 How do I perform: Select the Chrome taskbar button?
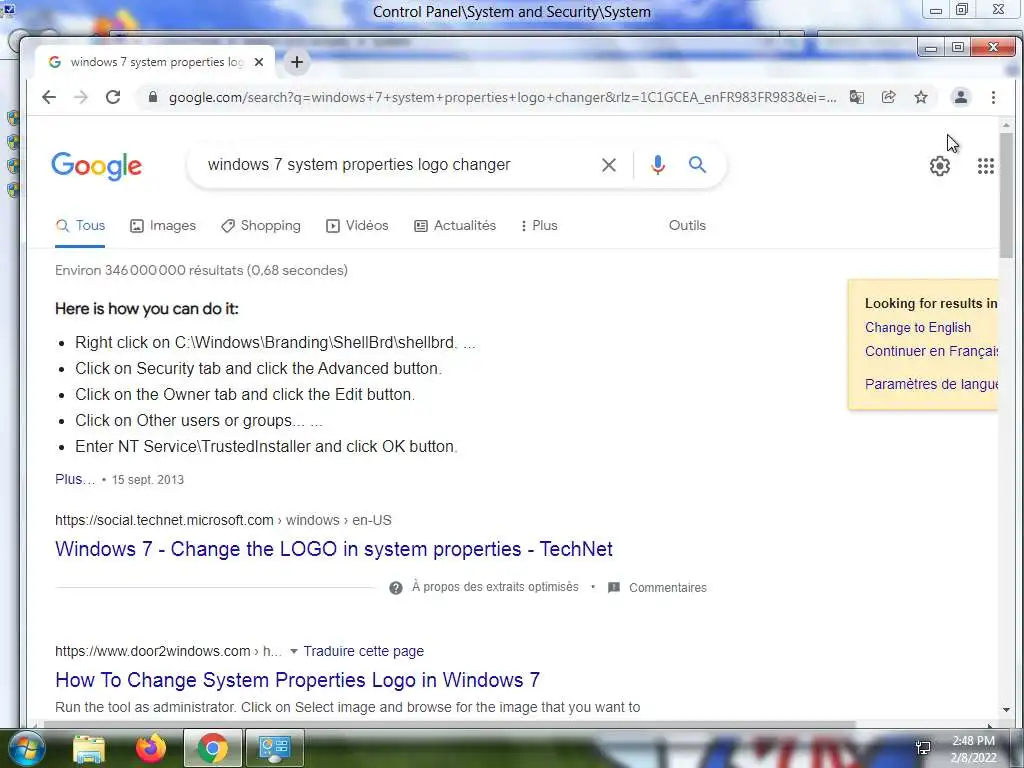(212, 748)
